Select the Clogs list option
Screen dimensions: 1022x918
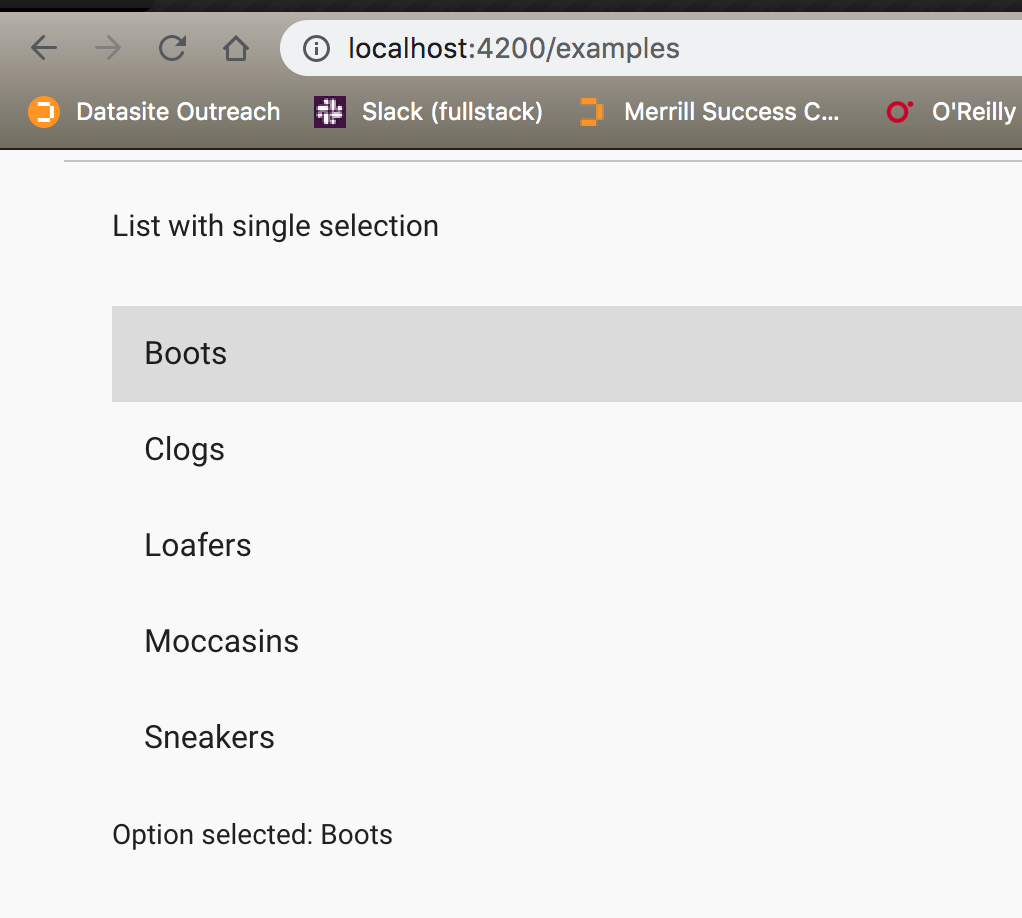567,450
